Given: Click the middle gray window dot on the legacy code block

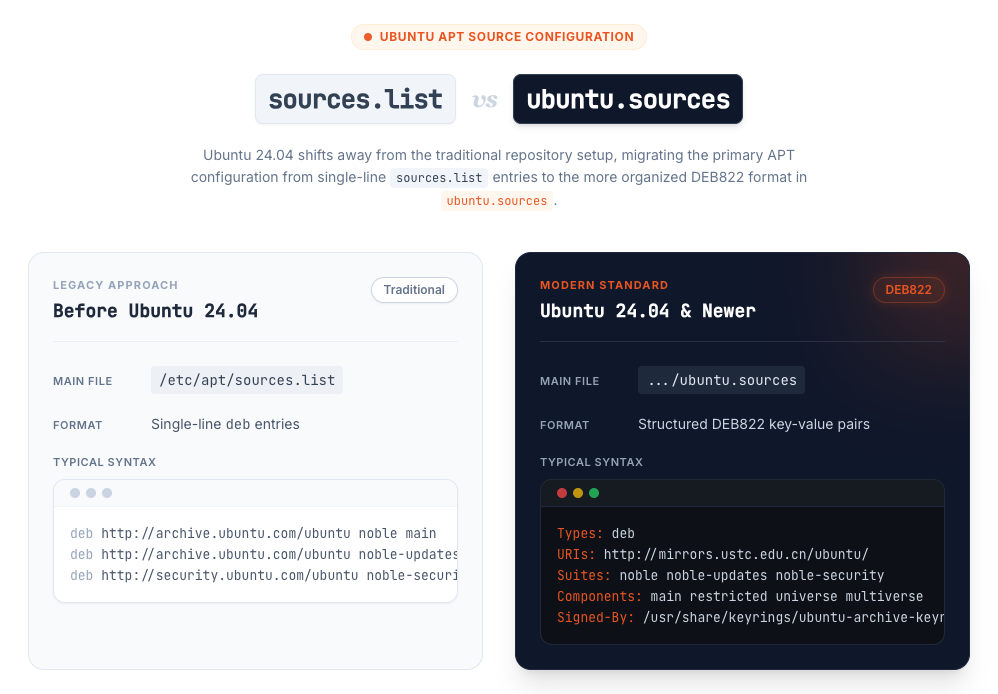Looking at the screenshot, I should click(x=91, y=492).
